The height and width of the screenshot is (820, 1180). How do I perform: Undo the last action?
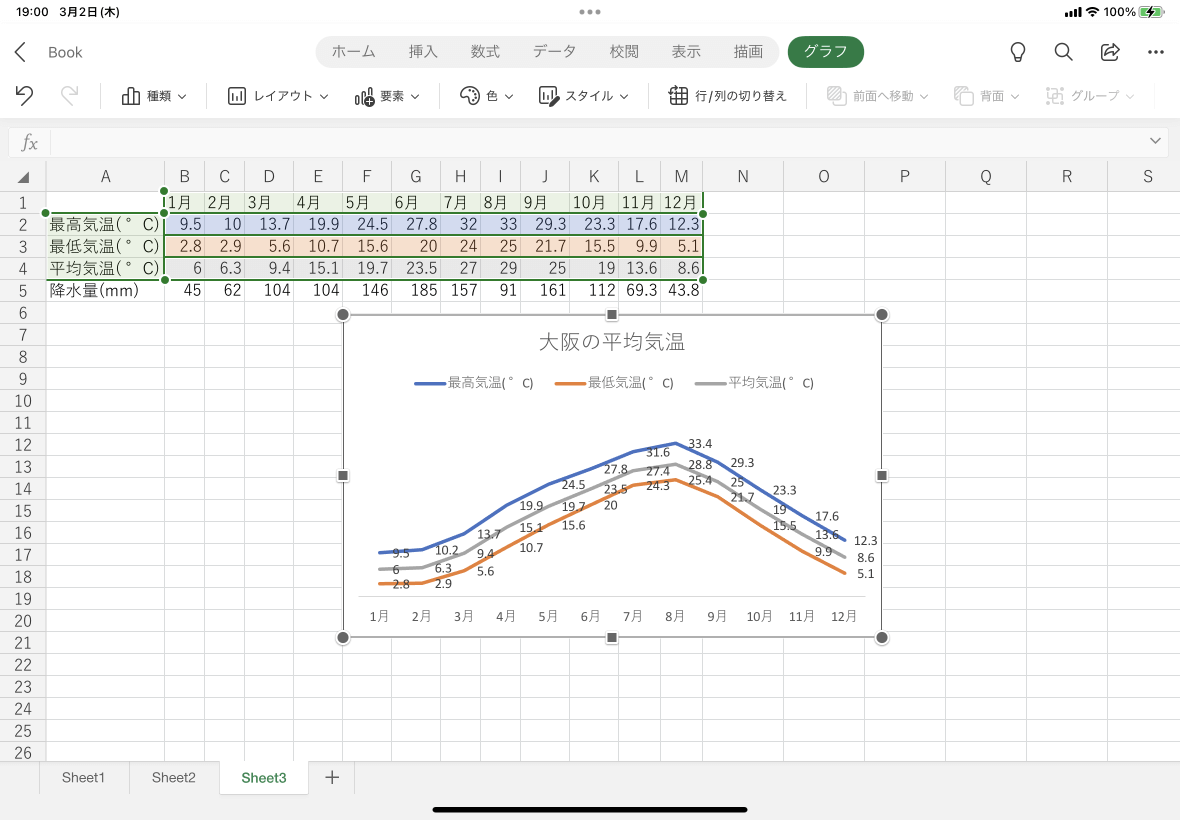coord(24,96)
